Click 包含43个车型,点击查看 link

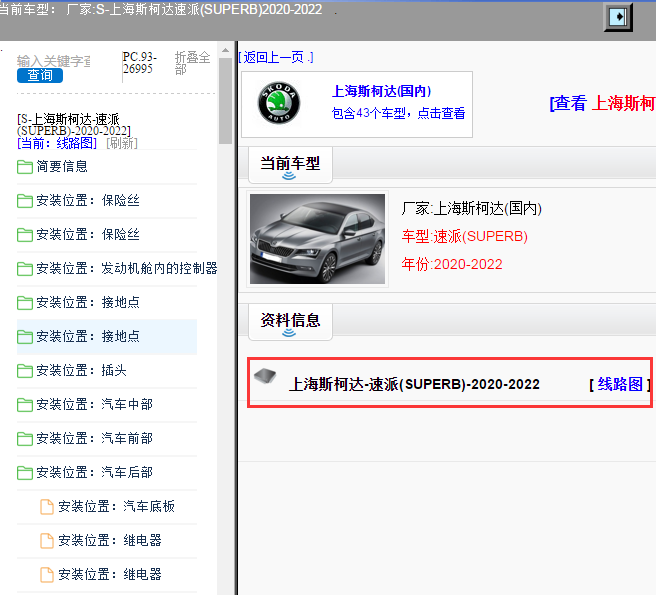pos(398,113)
